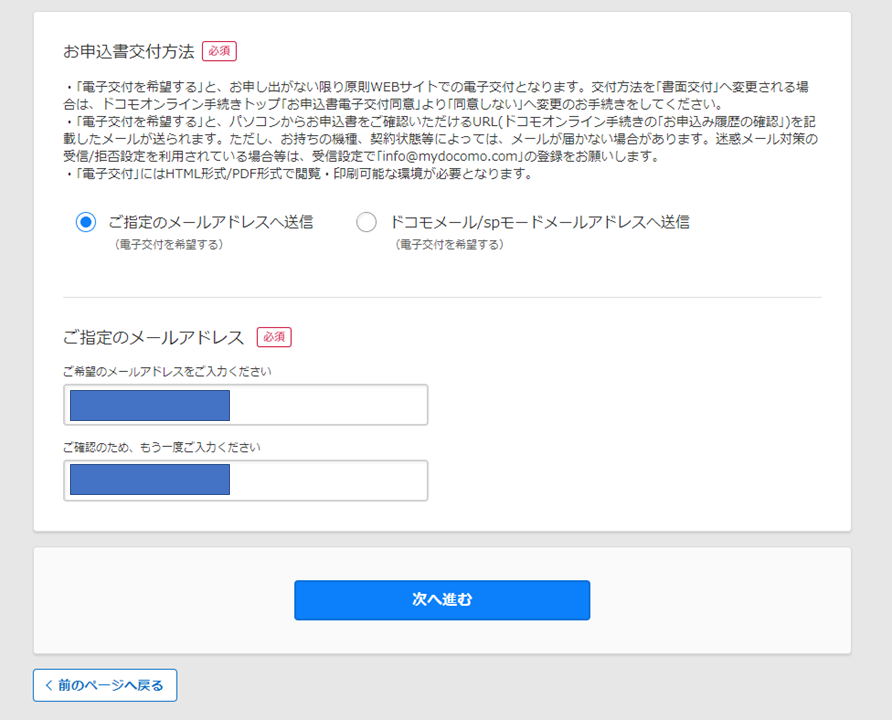Click the left-pointing chevron in the 前のページへ戻る button

tap(49, 685)
